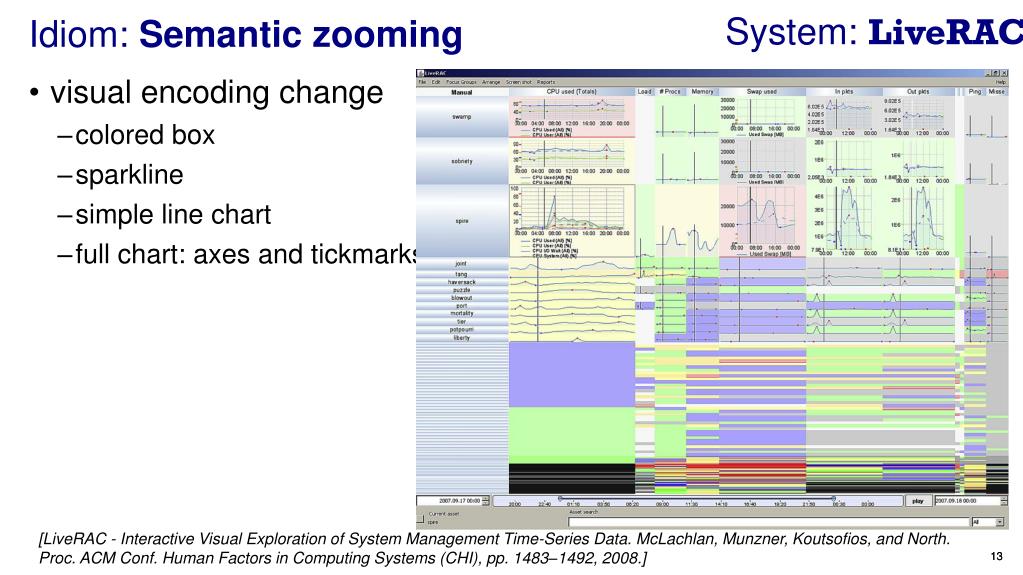Select the Ping column header
Image resolution: width=1023 pixels, height=575 pixels.
click(975, 91)
